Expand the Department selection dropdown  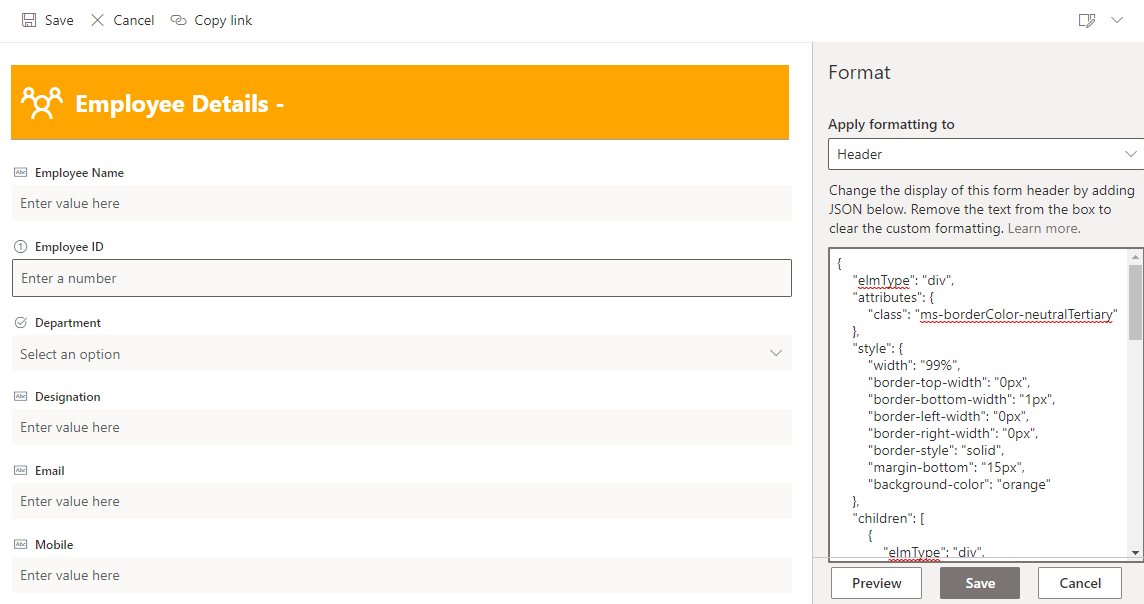pos(776,353)
